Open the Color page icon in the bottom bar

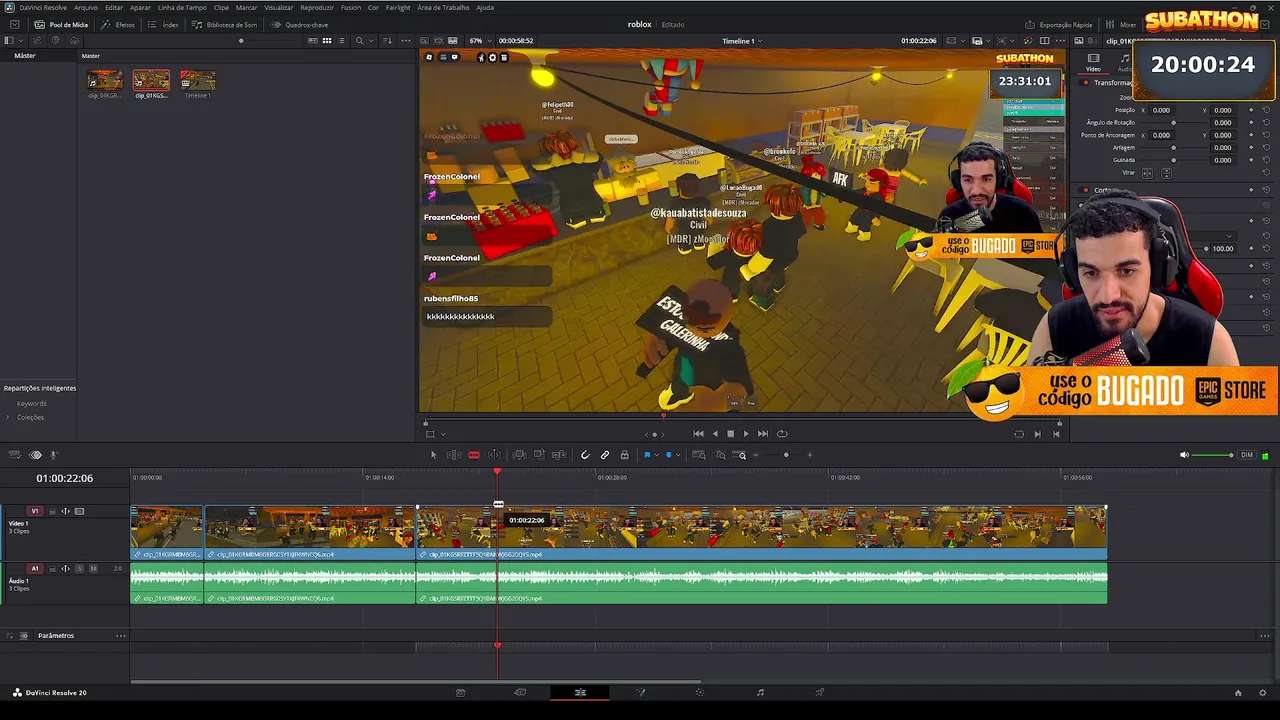[700, 692]
